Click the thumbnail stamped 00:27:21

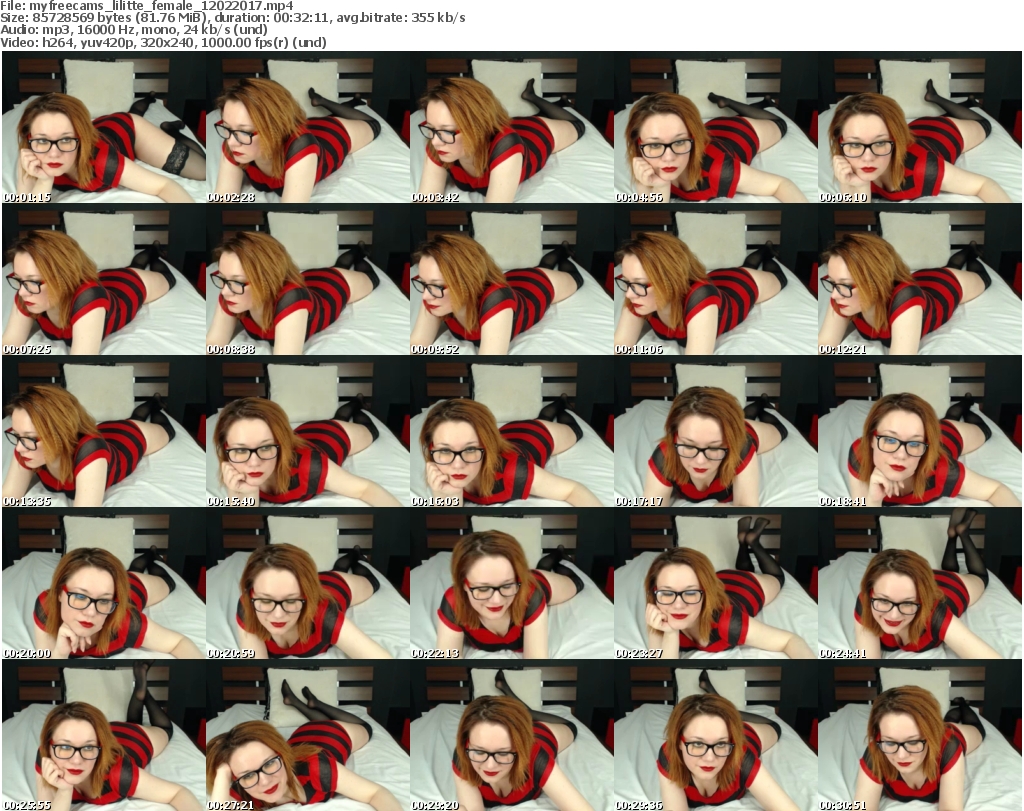[308, 736]
